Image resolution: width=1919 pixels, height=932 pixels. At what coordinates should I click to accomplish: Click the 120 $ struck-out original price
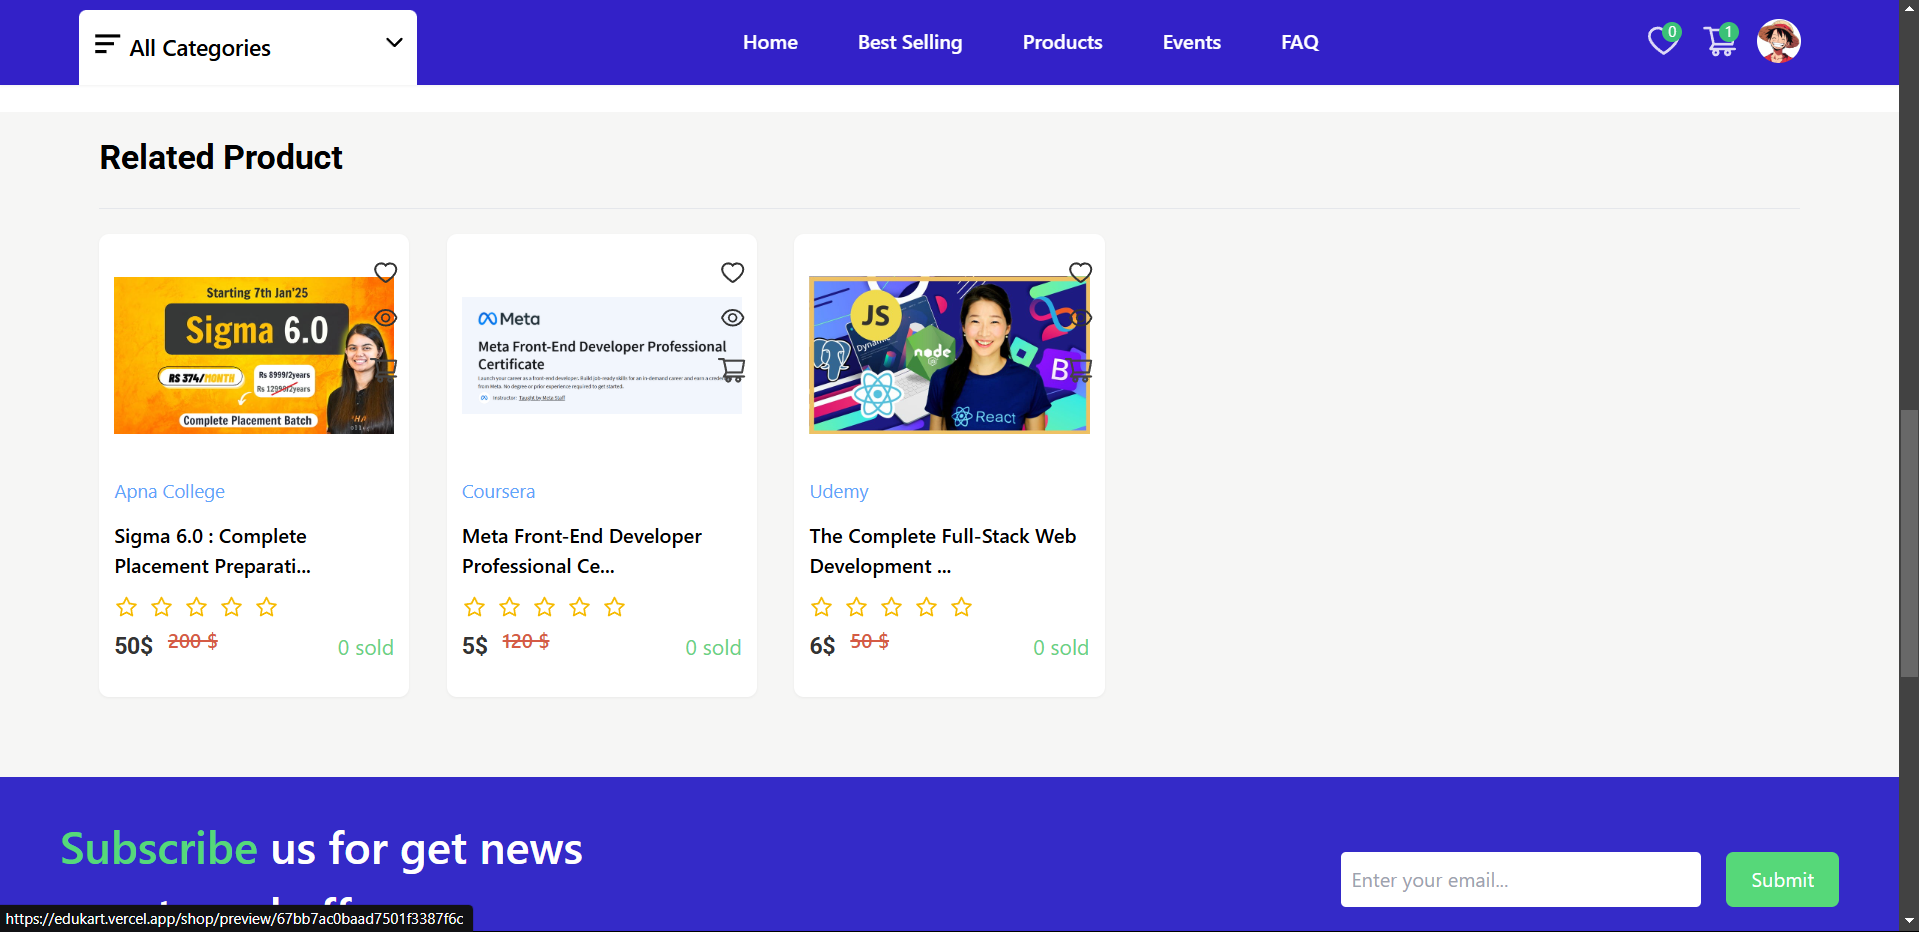(526, 641)
